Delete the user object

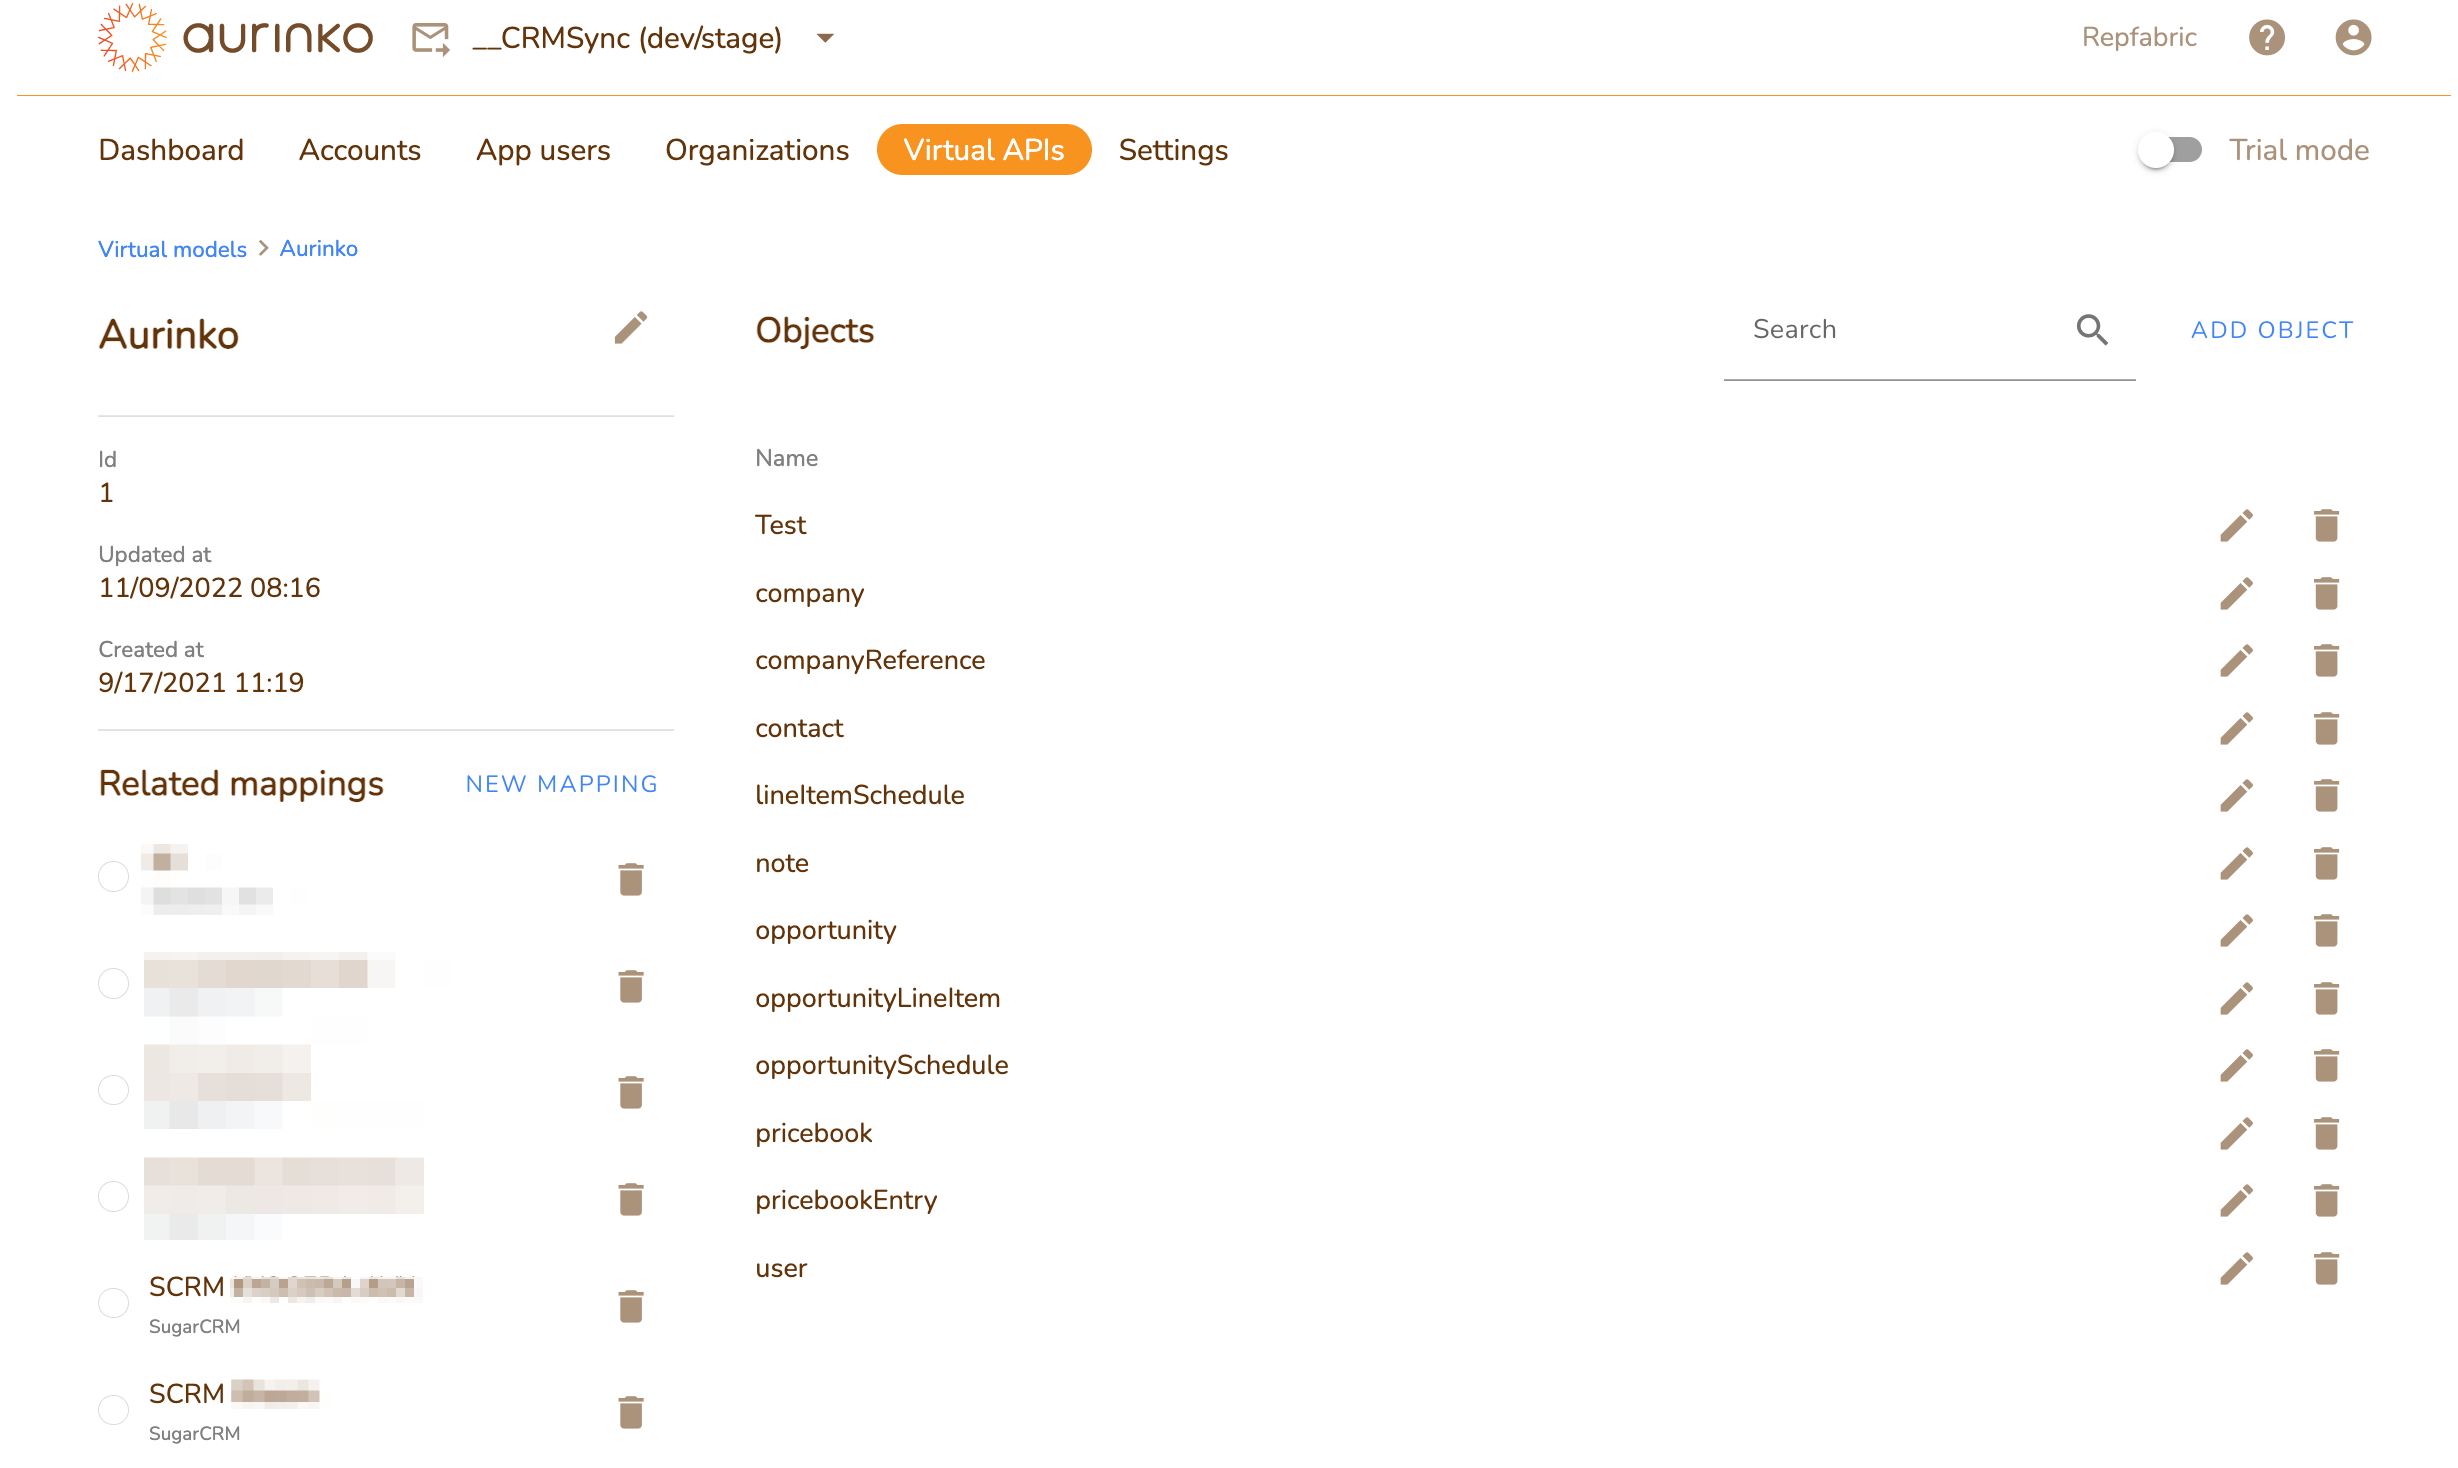(2326, 1268)
